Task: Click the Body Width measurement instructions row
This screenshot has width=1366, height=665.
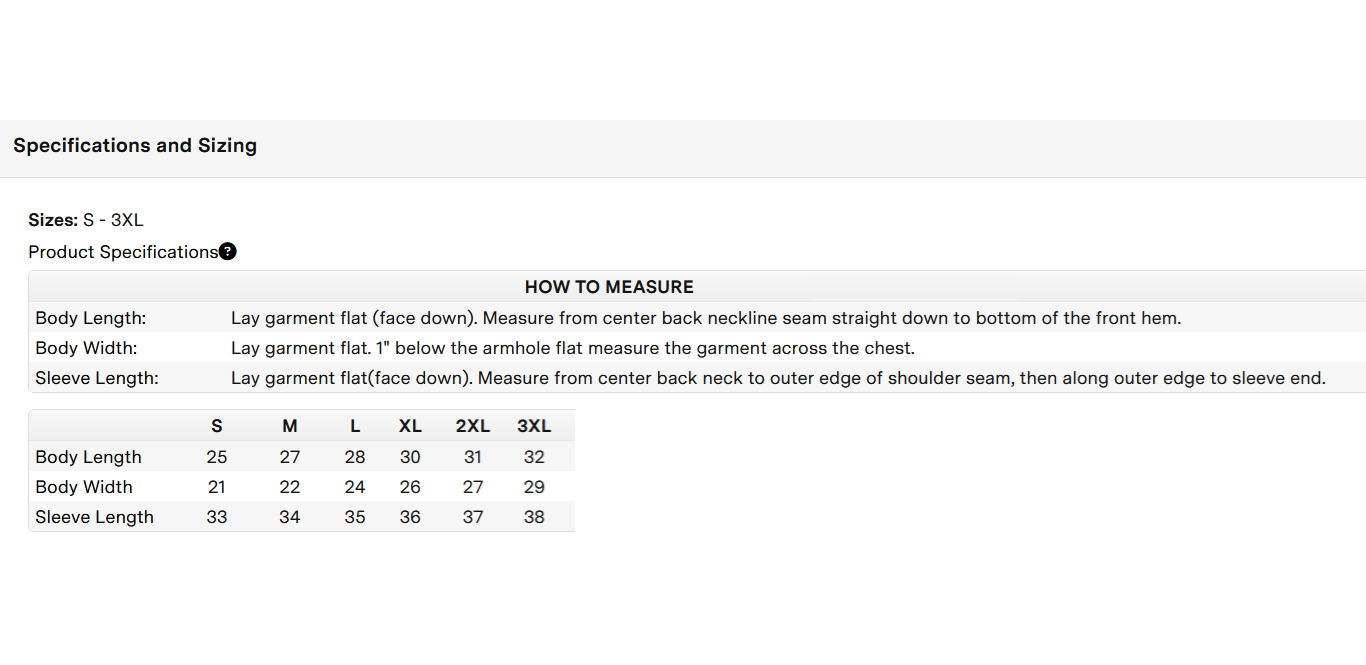Action: coord(697,348)
